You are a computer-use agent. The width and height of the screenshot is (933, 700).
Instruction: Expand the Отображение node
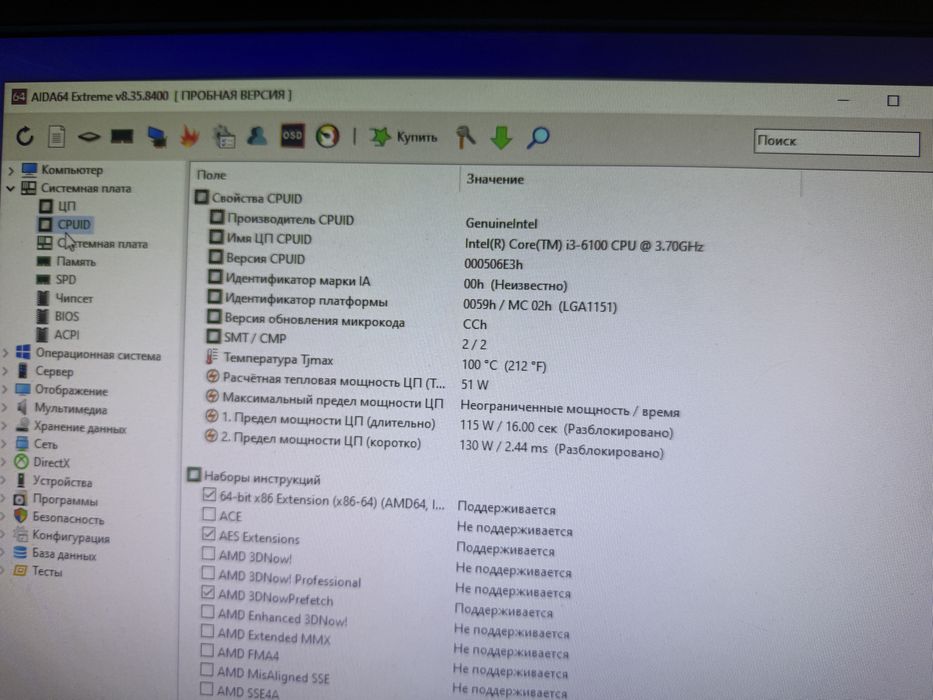(x=5, y=390)
